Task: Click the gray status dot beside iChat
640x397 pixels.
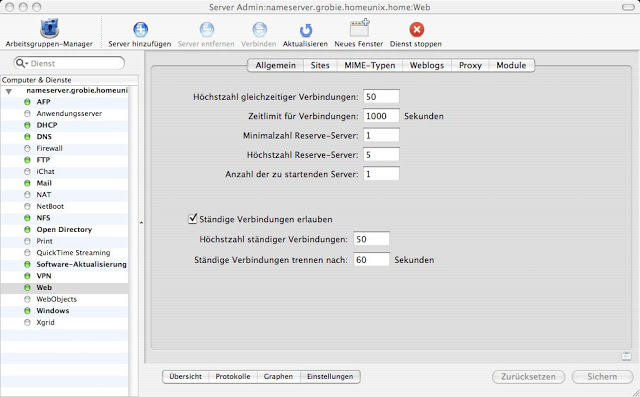Action: point(27,171)
